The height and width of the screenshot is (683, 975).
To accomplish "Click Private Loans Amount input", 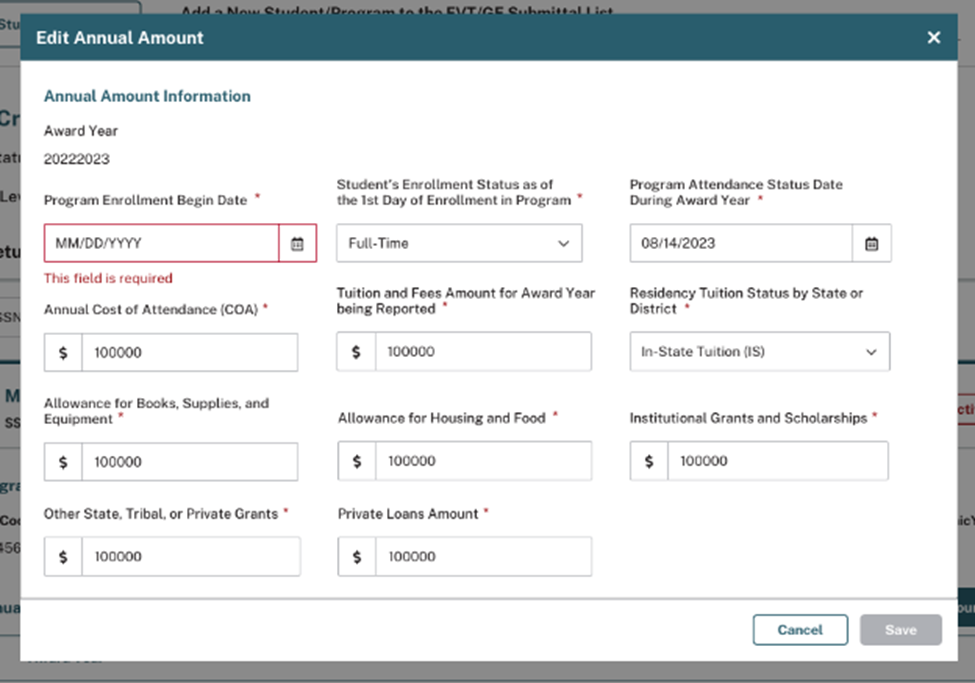I will click(483, 557).
